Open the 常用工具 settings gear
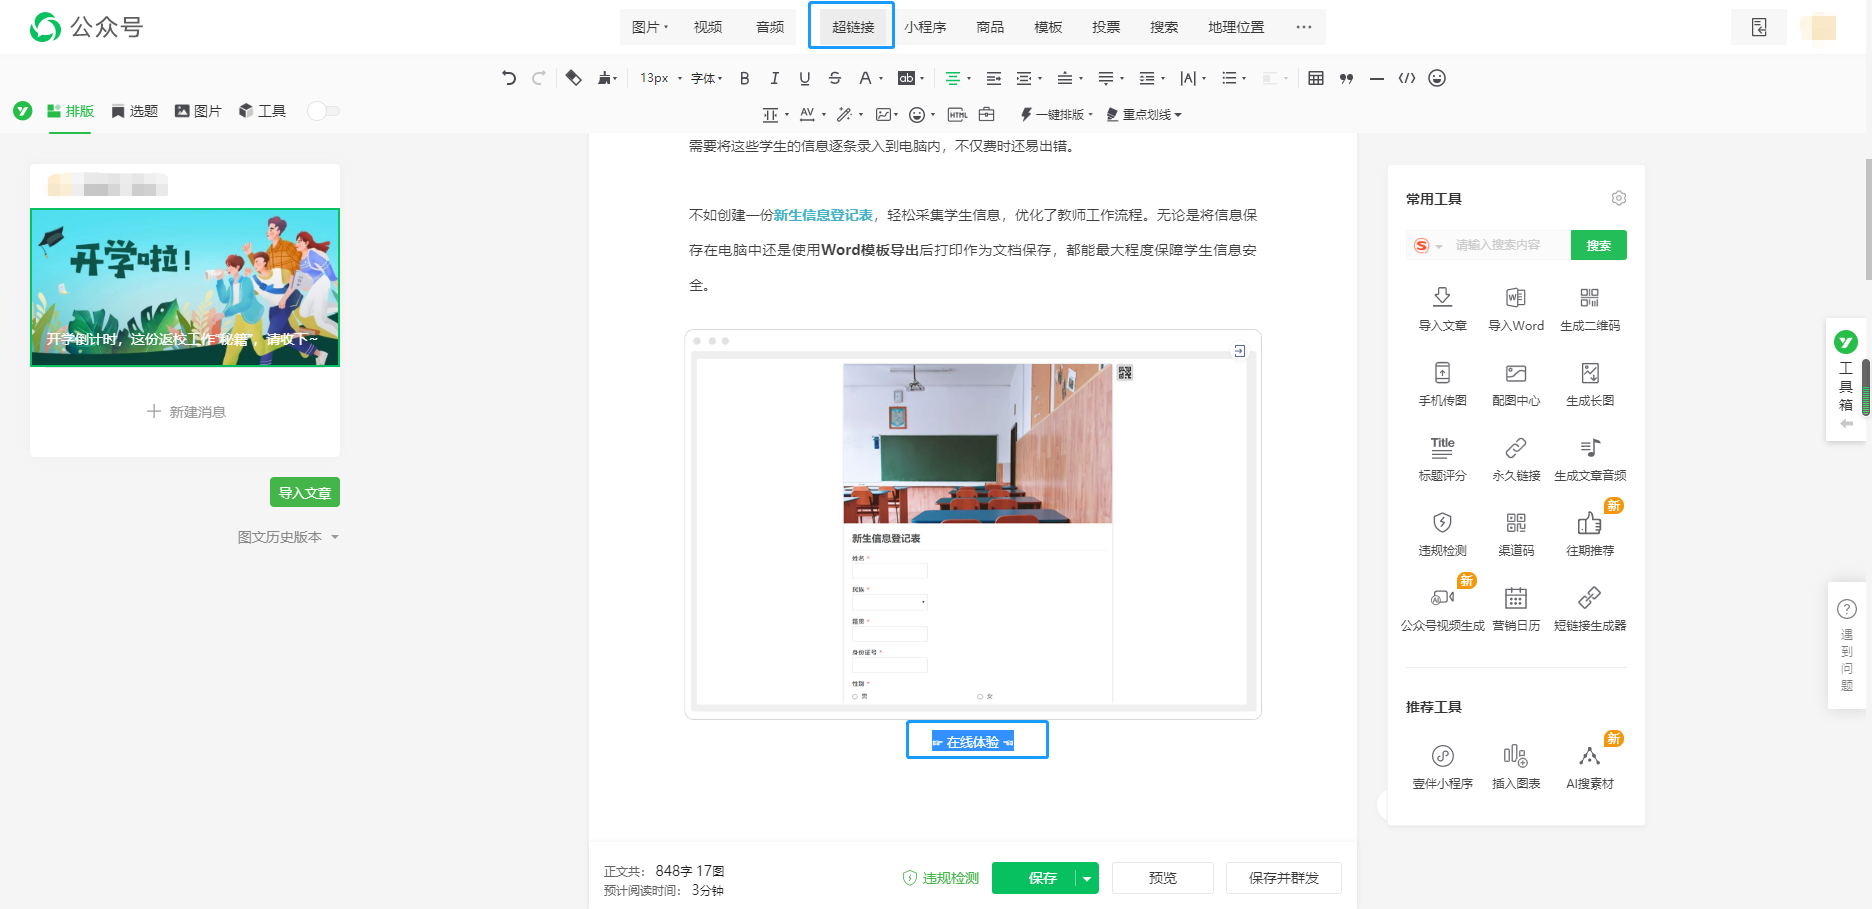The height and width of the screenshot is (909, 1872). coord(1618,198)
